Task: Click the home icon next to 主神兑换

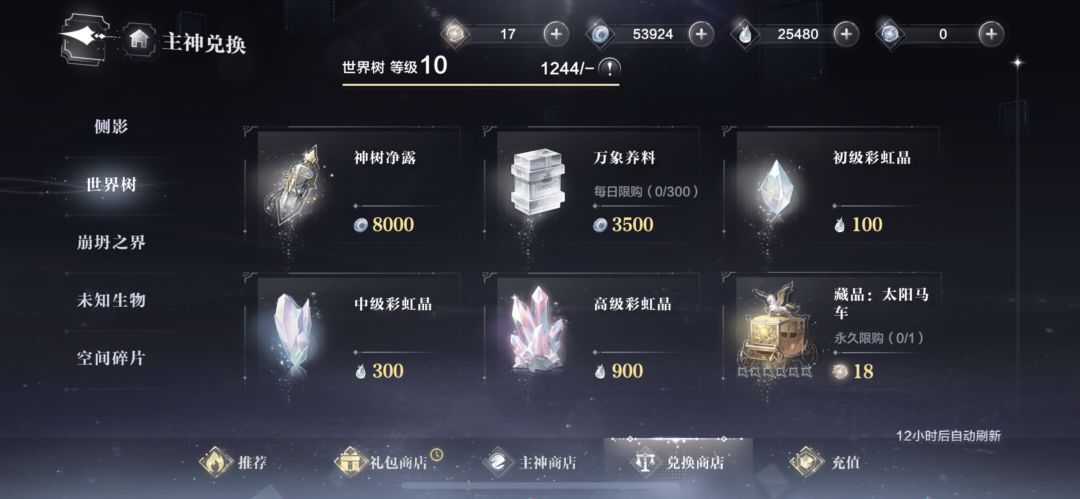Action: click(140, 38)
